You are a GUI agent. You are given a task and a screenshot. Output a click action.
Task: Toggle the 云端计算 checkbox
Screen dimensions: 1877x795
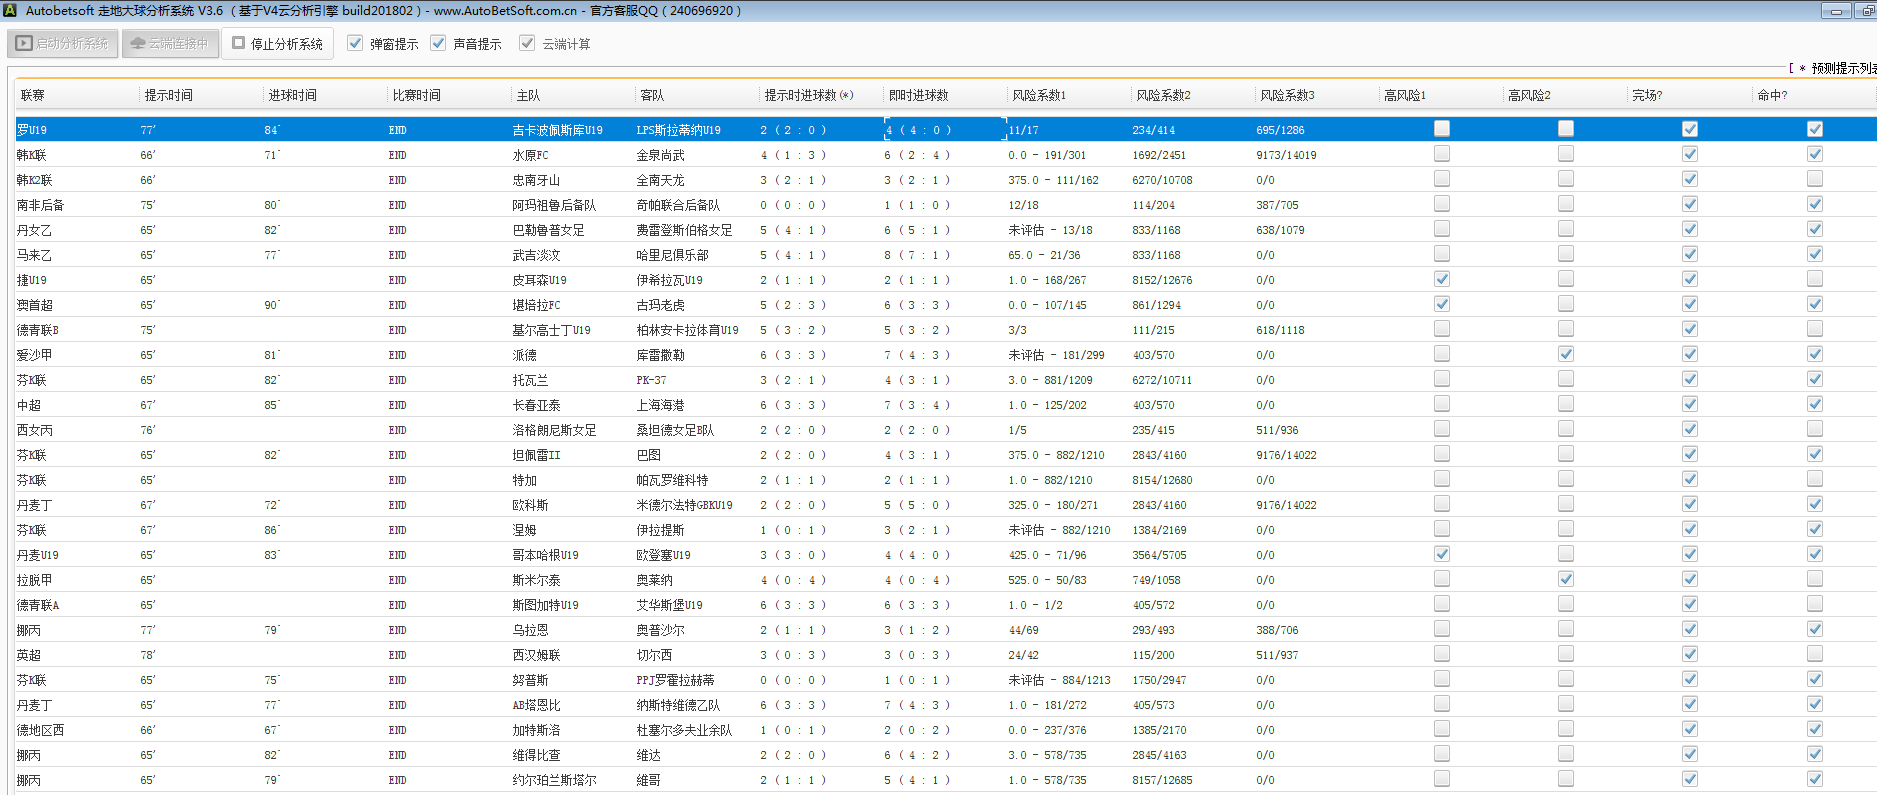(527, 43)
